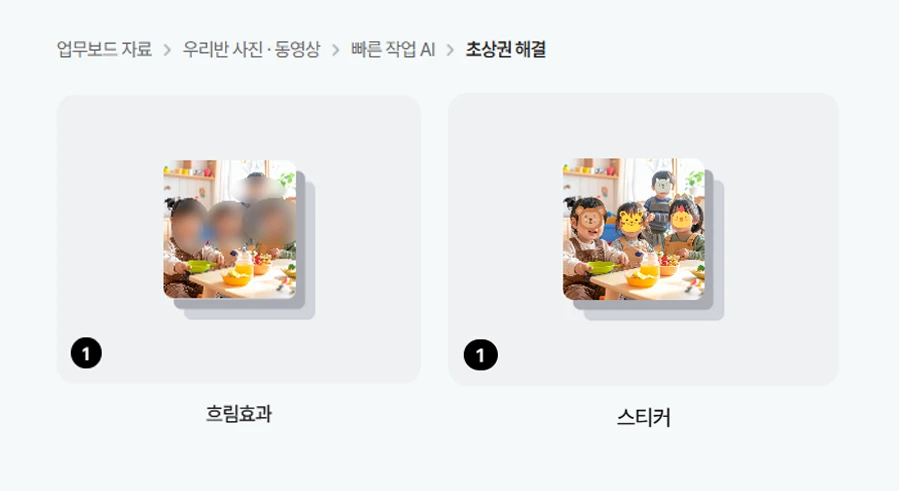Select the 스티커 text label
899x491 pixels.
643,417
